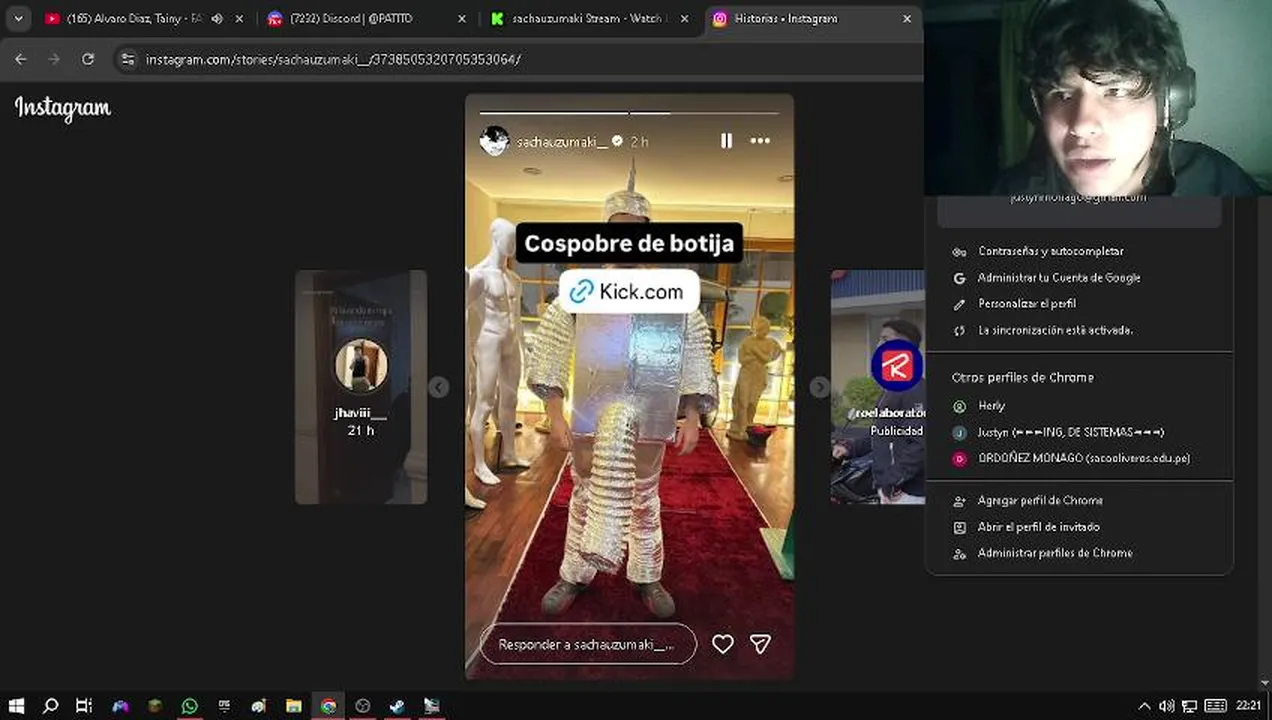Open the Publicidad sponsored story preview
This screenshot has height=720, width=1272.
pos(877,387)
